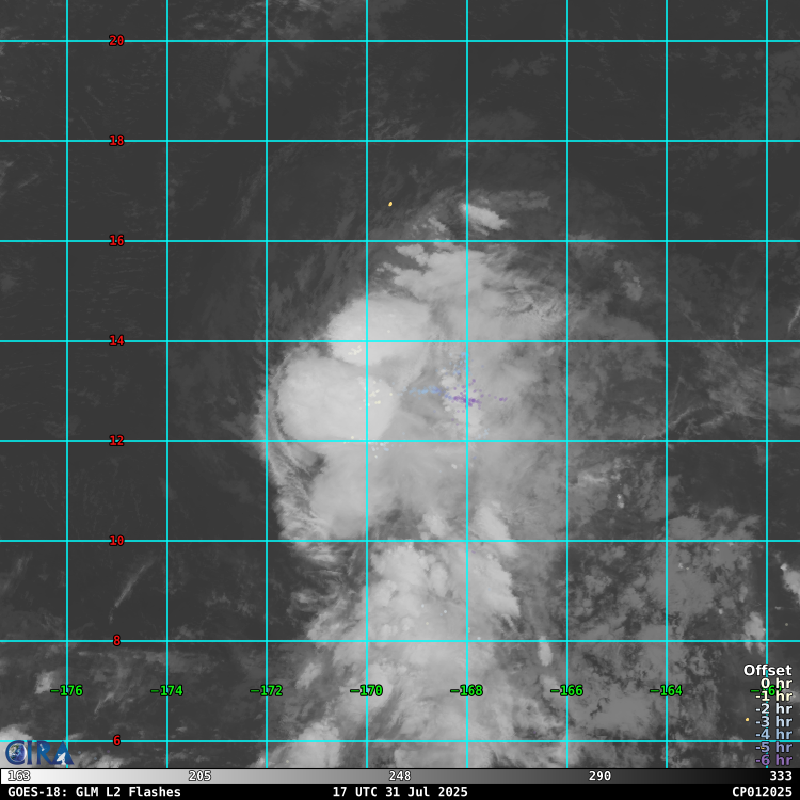
Task: Click the red 20 latitude label
Action: [117, 41]
